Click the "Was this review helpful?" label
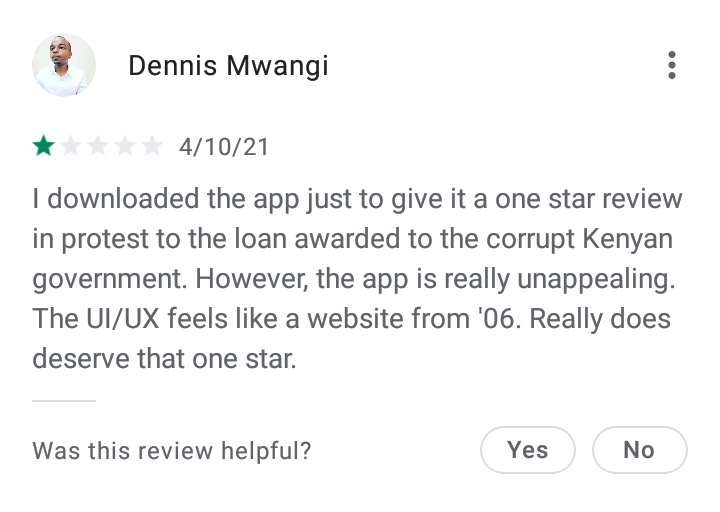 [172, 450]
